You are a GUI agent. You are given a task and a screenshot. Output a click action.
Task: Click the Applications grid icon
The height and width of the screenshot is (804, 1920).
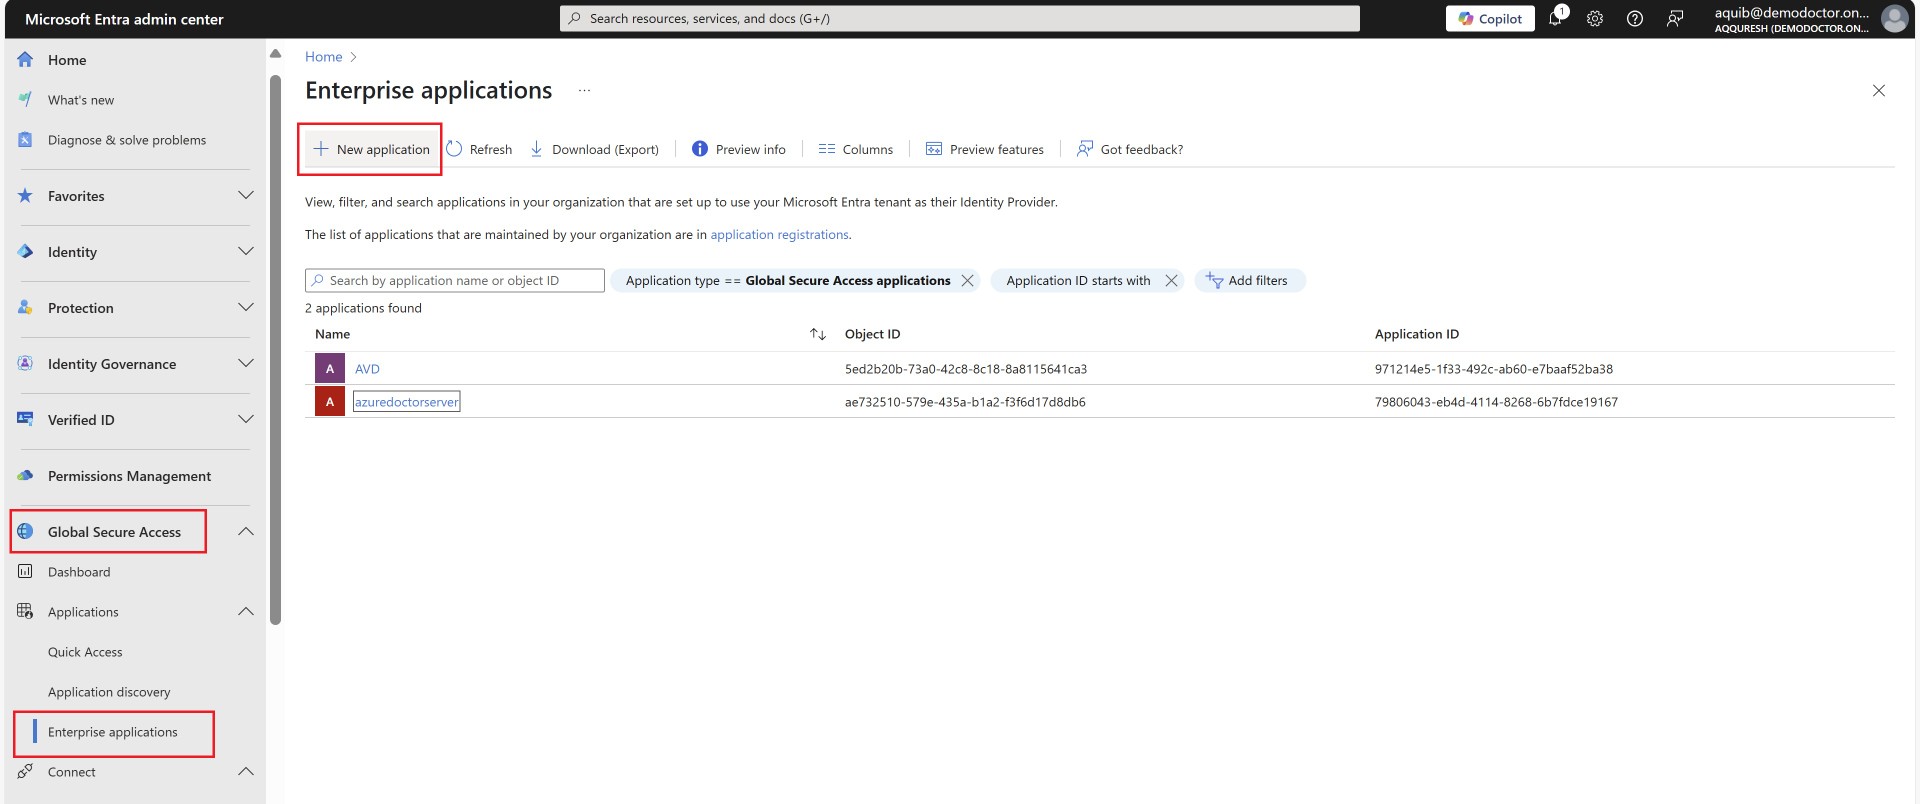25,612
